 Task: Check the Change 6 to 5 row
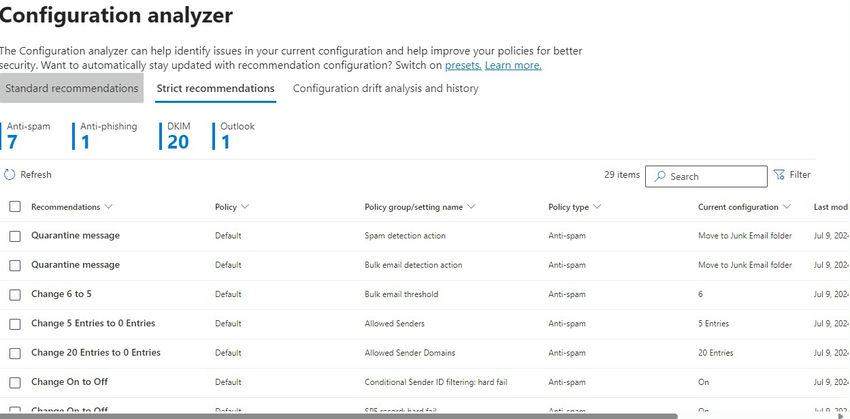pyautogui.click(x=15, y=295)
